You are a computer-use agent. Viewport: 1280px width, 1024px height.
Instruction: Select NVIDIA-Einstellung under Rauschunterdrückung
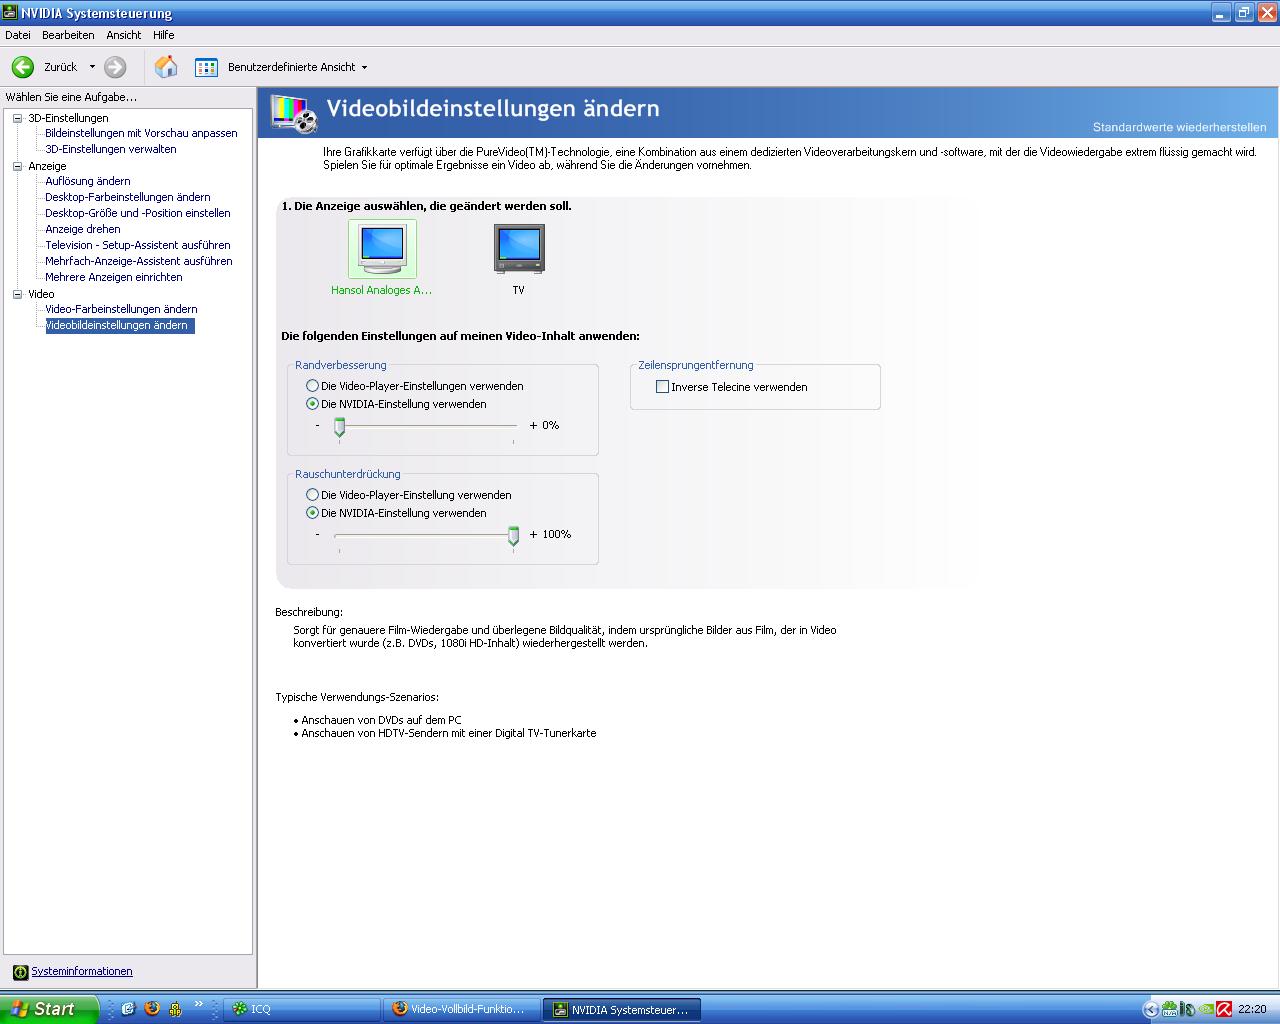click(313, 513)
